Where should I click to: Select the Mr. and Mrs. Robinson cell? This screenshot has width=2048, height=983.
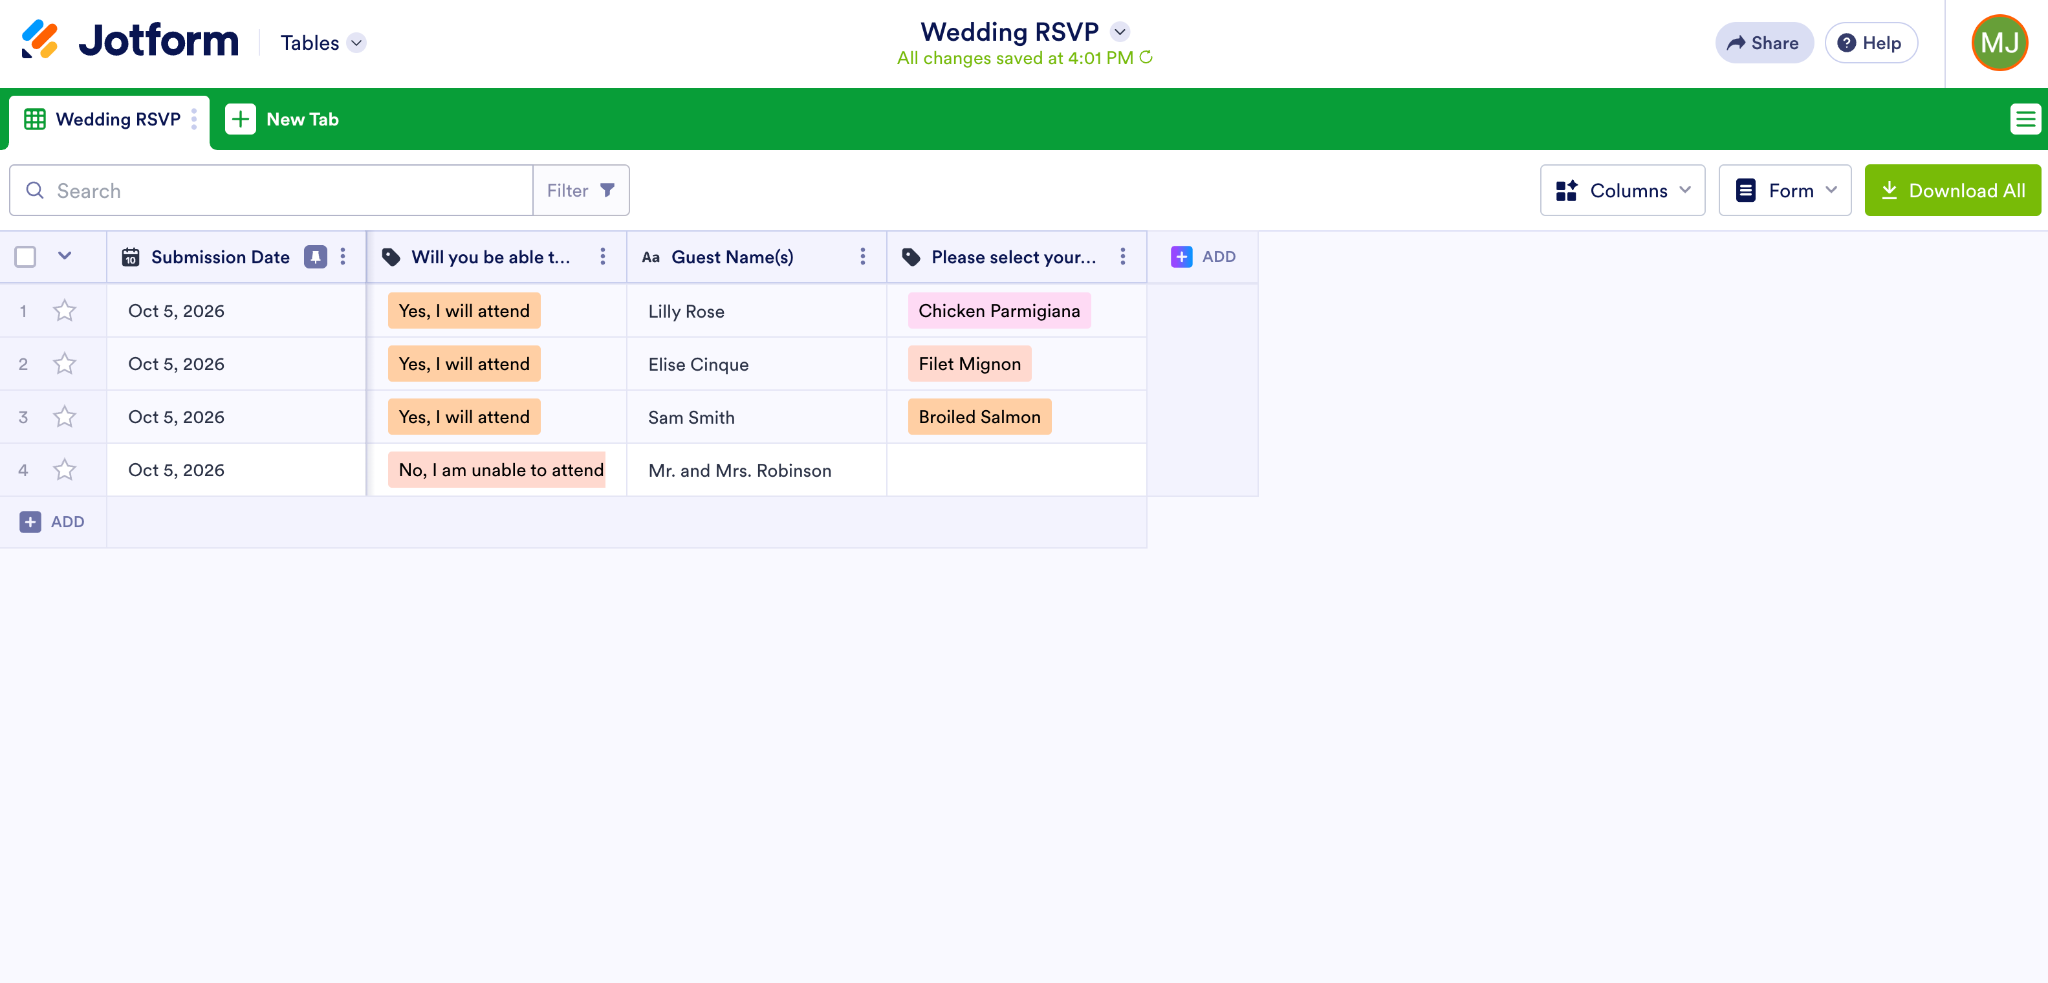click(757, 470)
